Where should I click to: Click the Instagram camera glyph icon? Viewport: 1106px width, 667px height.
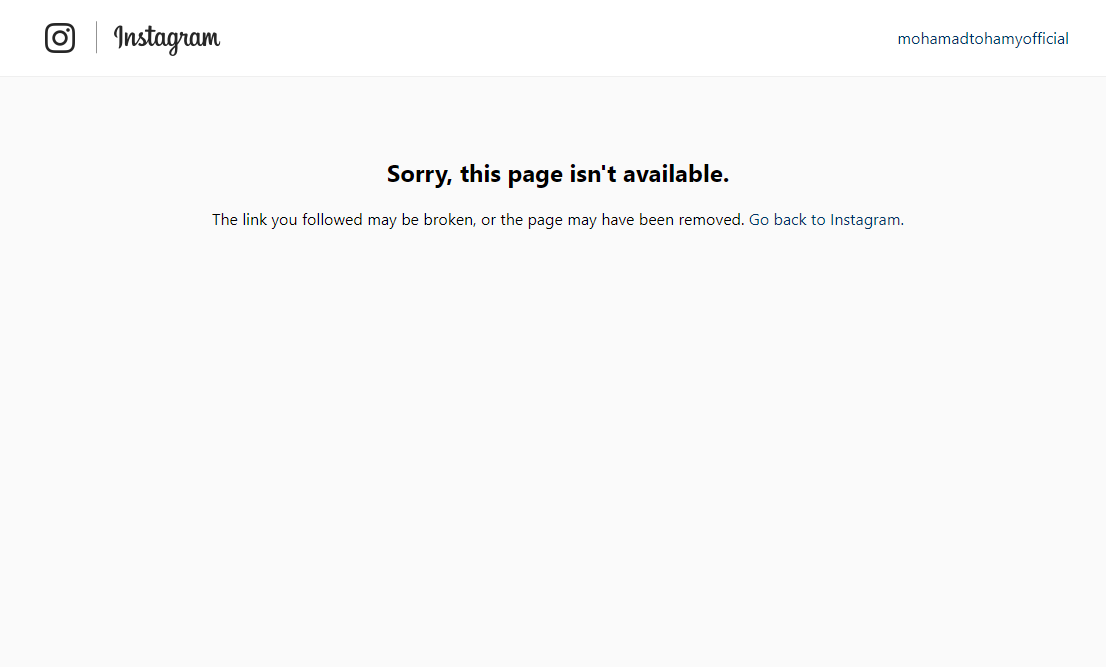(x=60, y=38)
